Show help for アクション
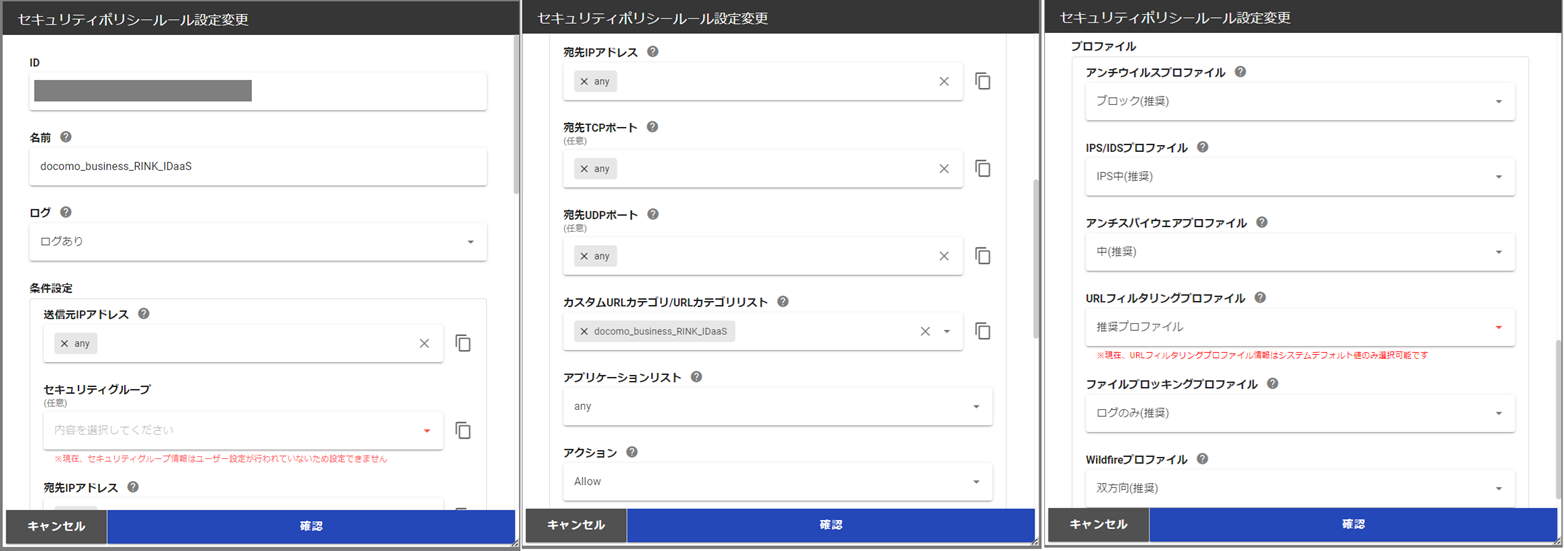 coord(632,452)
